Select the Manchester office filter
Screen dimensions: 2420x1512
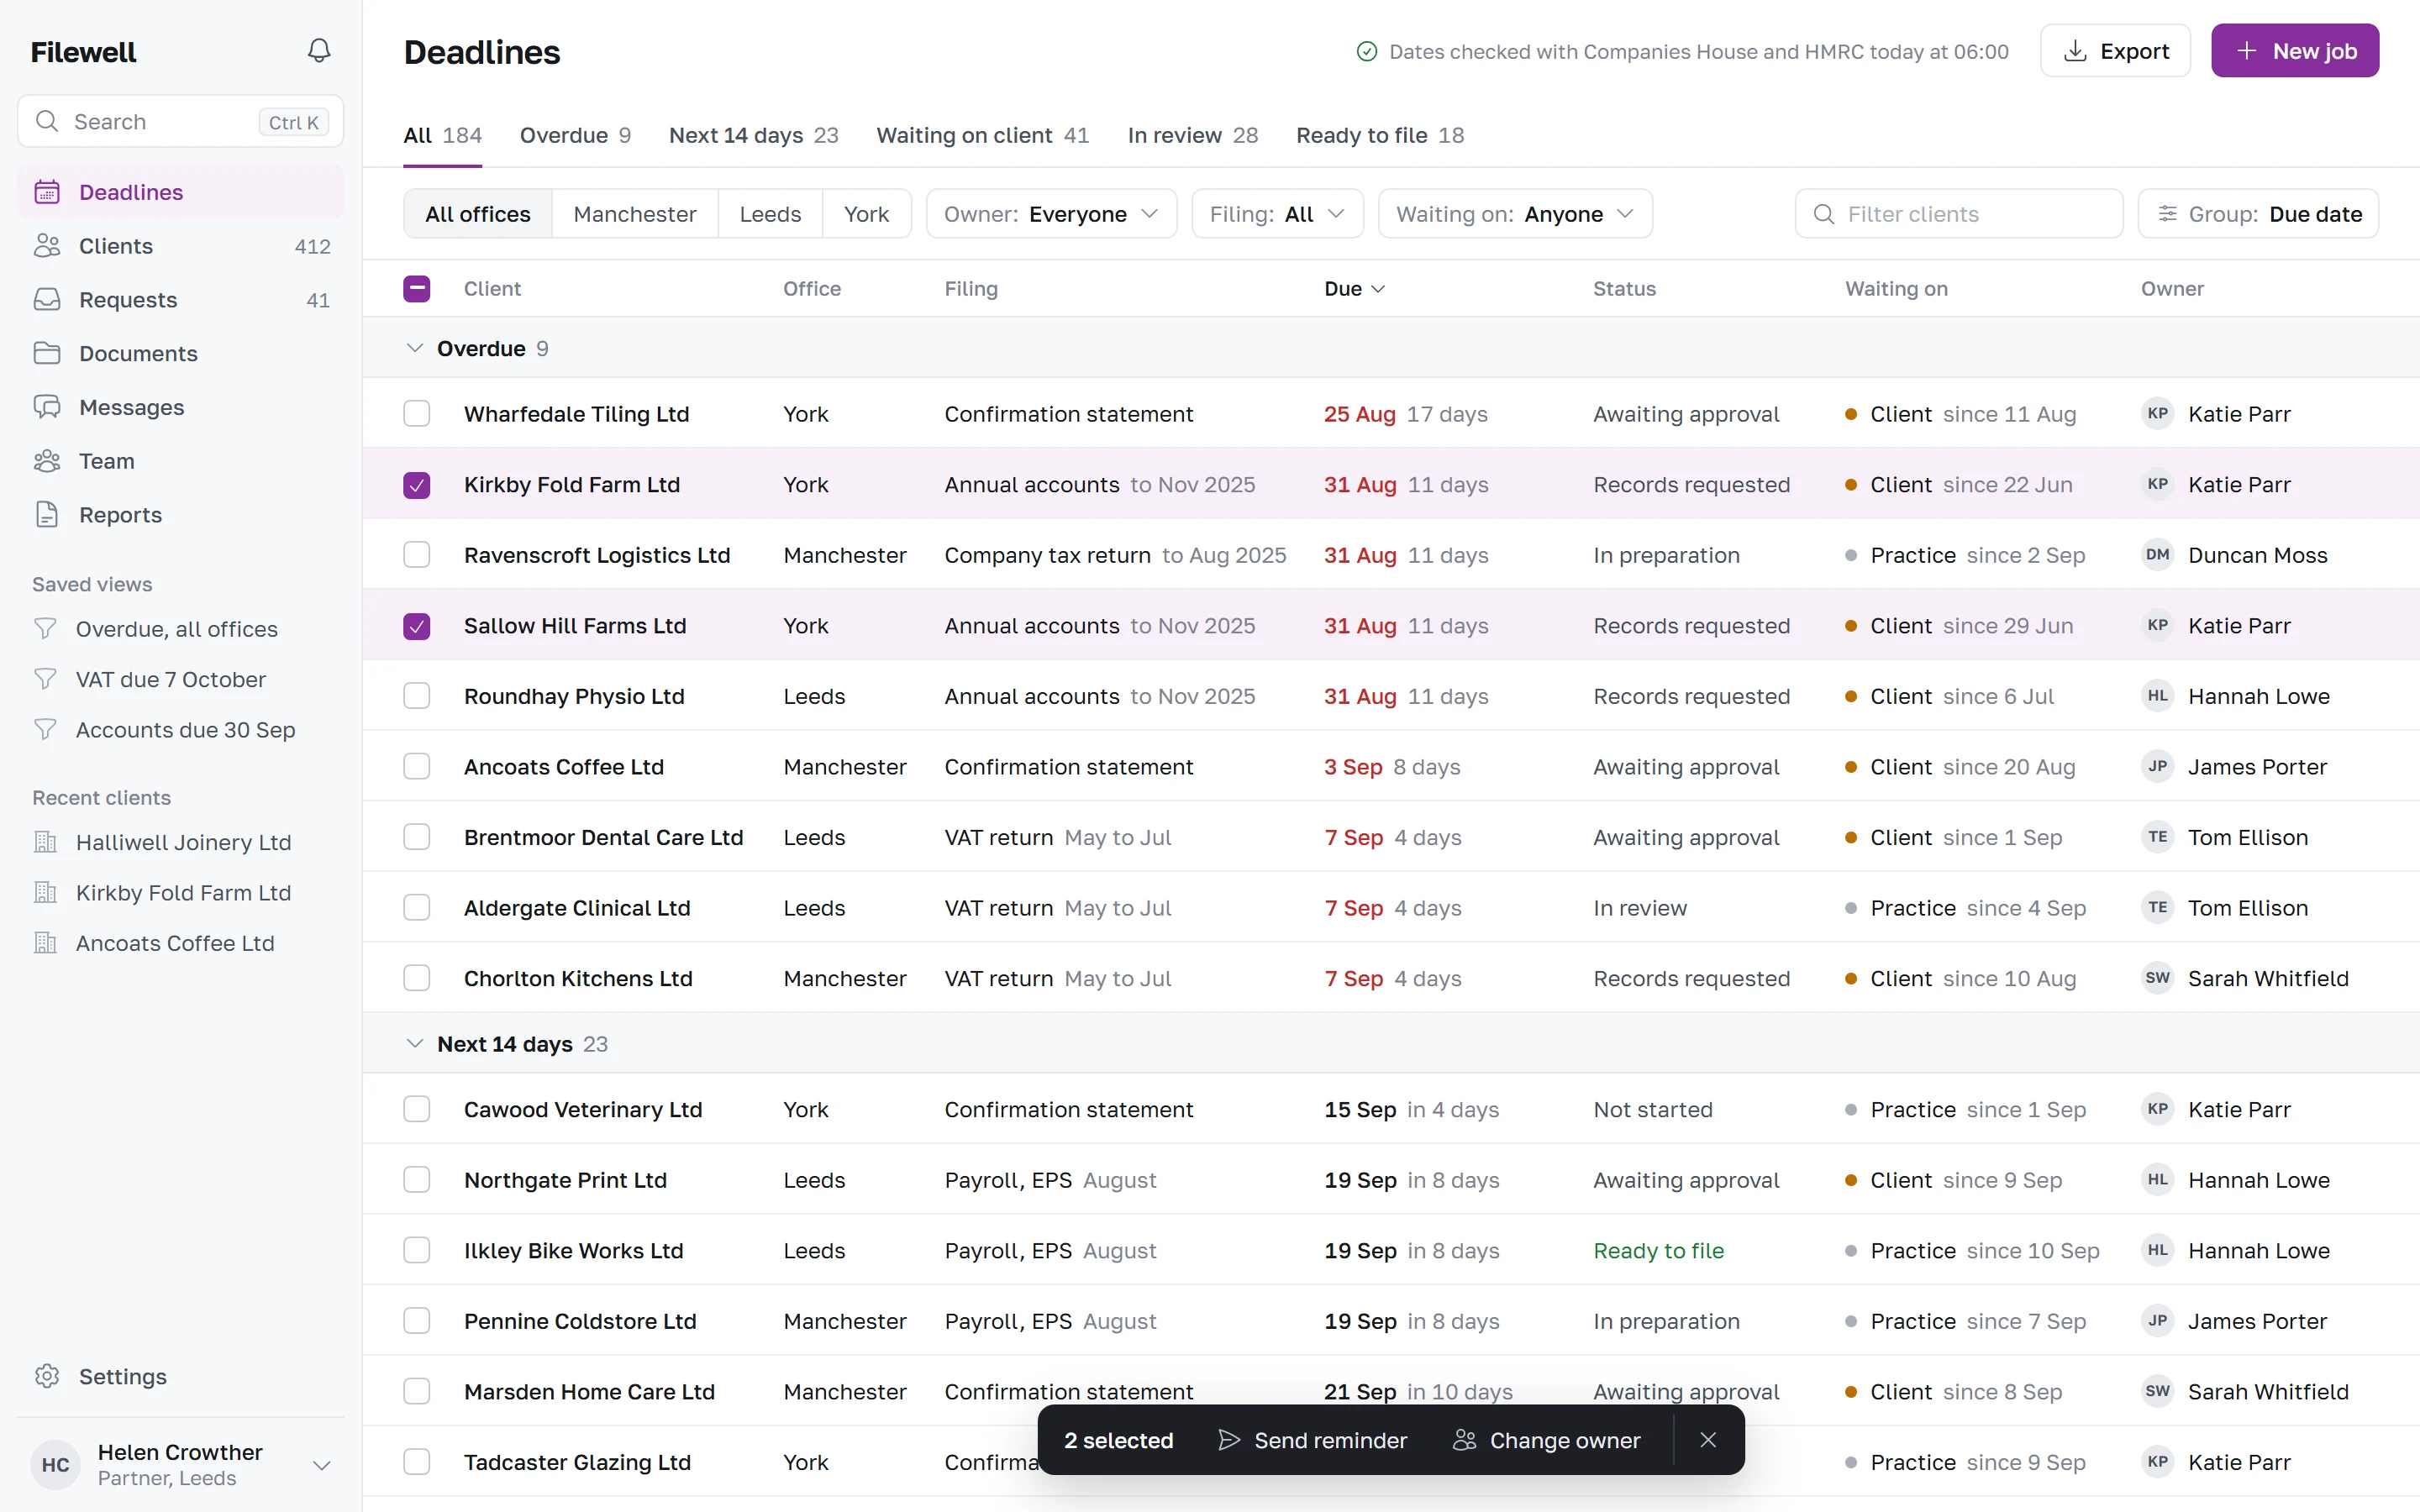tap(635, 214)
